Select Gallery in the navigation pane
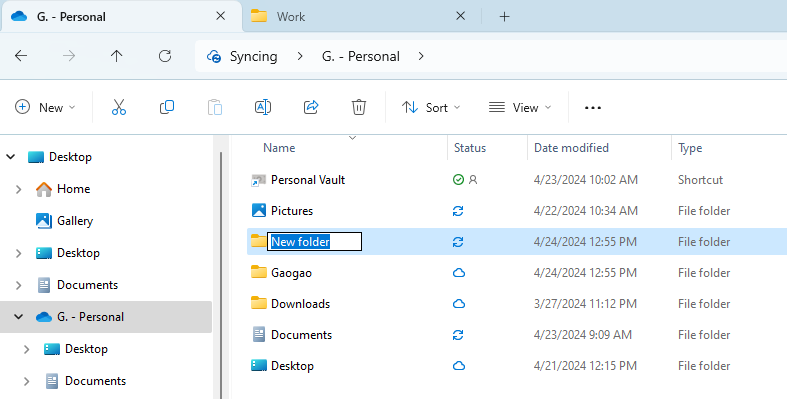This screenshot has width=787, height=399. click(75, 221)
